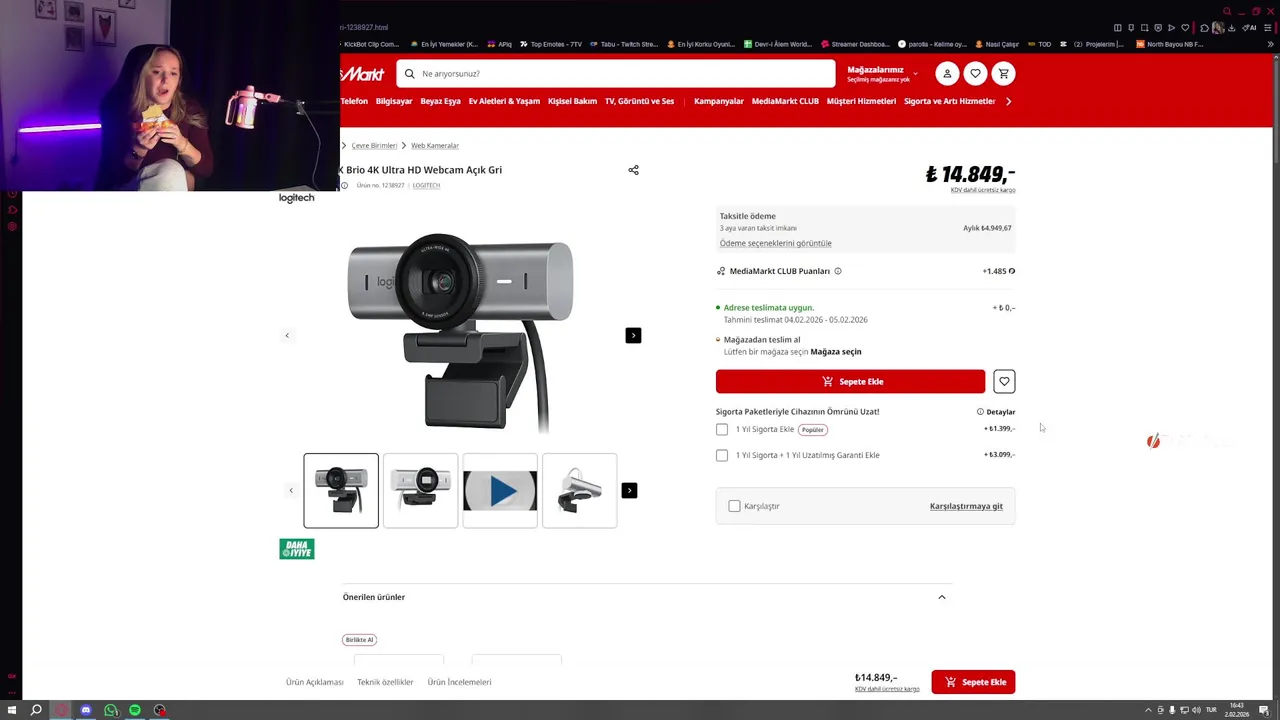The width and height of the screenshot is (1280, 720).
Task: Advance thumbnail strip with right arrow
Action: click(x=629, y=490)
